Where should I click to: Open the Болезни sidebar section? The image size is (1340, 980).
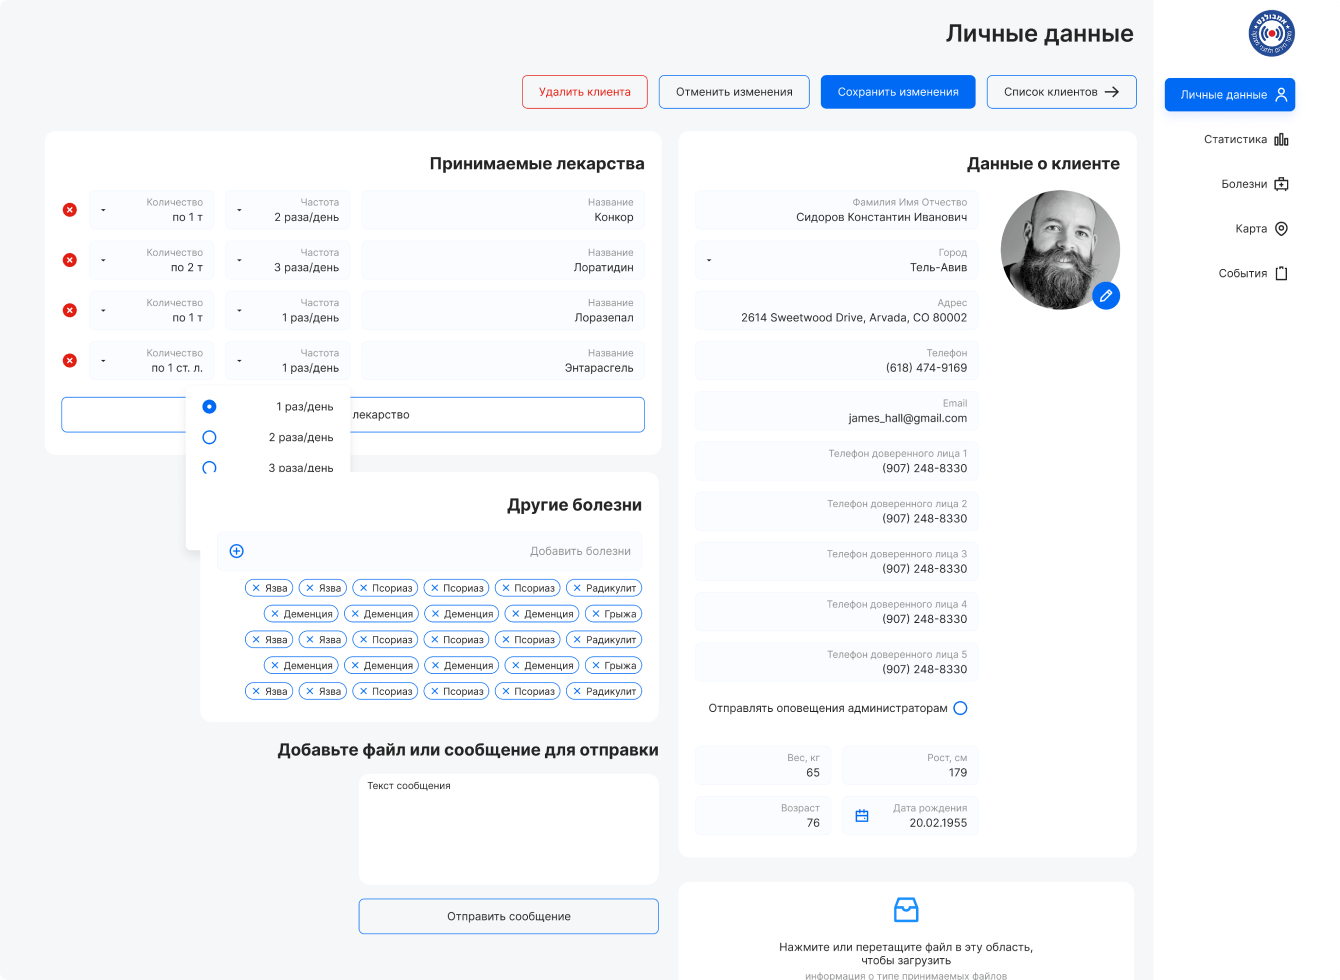click(x=1255, y=184)
